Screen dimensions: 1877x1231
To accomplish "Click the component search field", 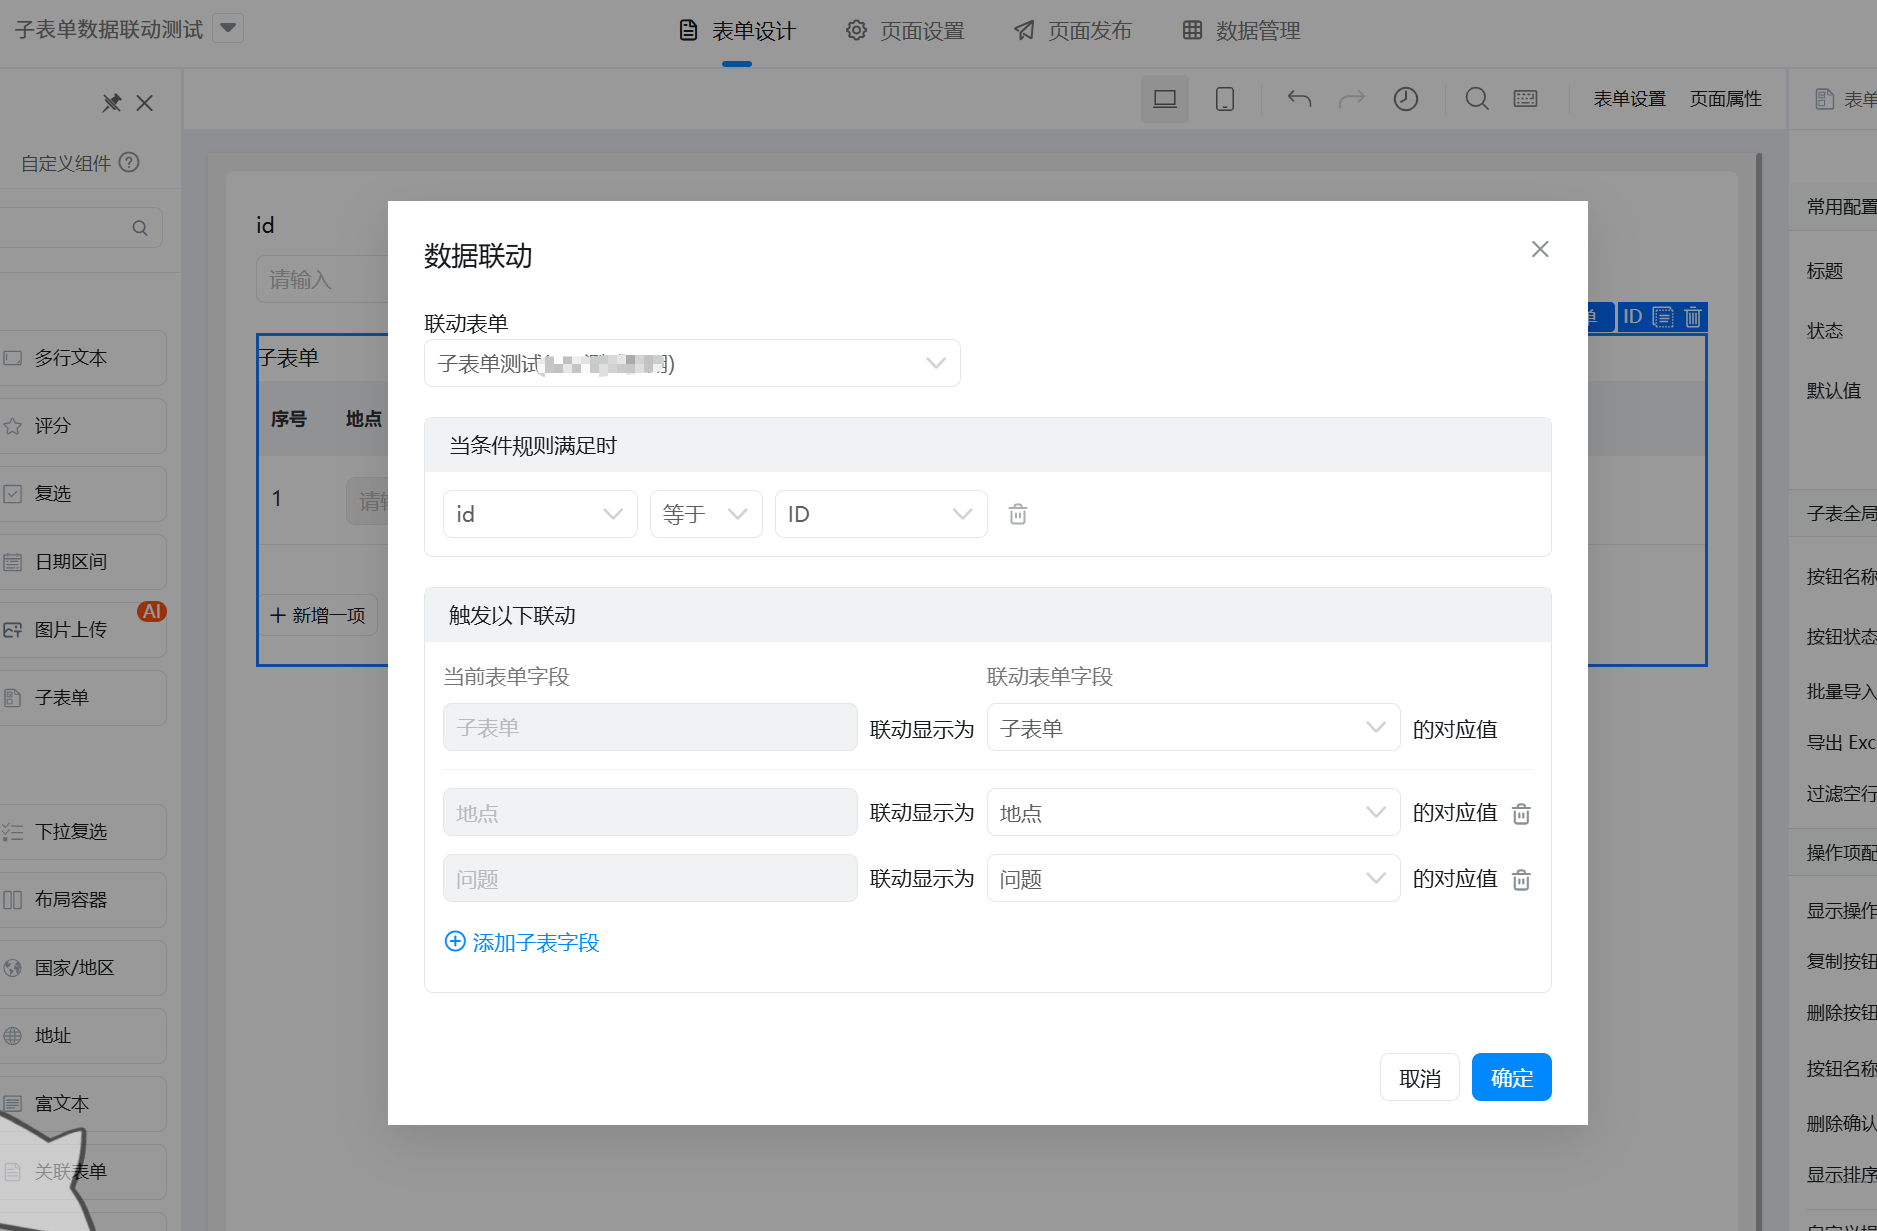I will coord(80,228).
